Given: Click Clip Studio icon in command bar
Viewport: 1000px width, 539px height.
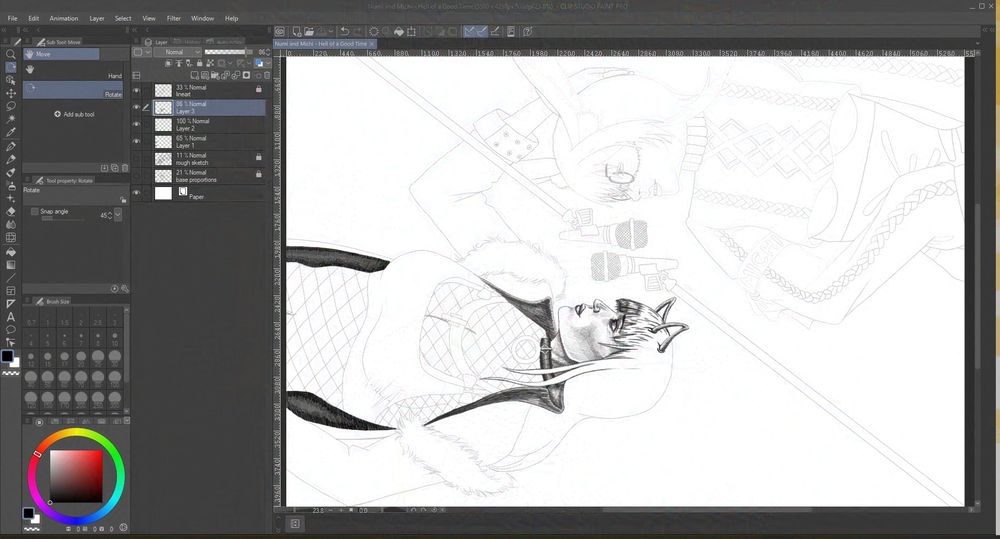Looking at the screenshot, I should pyautogui.click(x=279, y=31).
